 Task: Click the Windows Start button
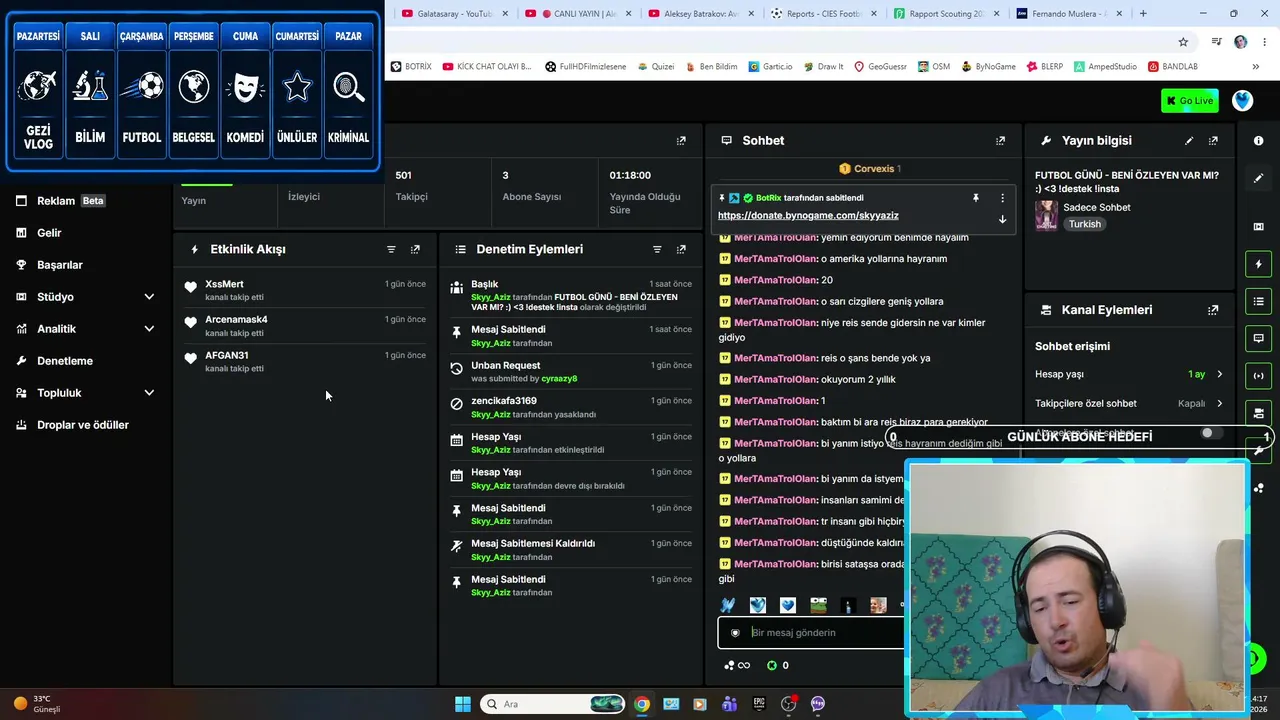pyautogui.click(x=463, y=704)
